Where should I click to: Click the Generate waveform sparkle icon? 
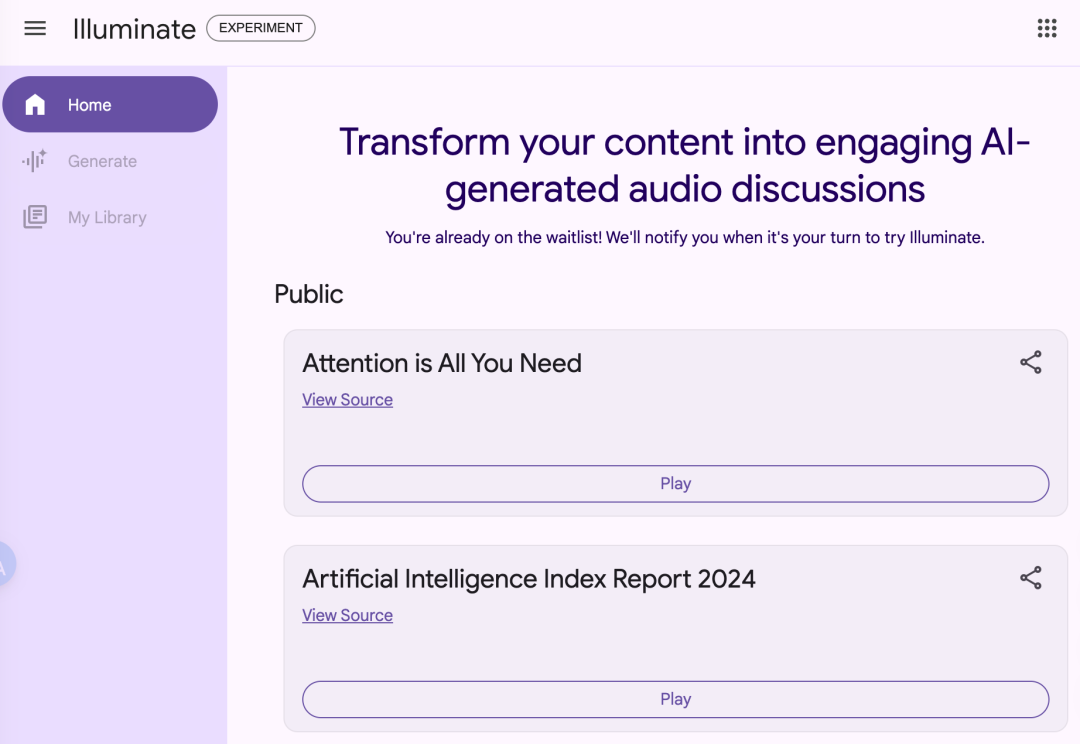click(x=34, y=161)
